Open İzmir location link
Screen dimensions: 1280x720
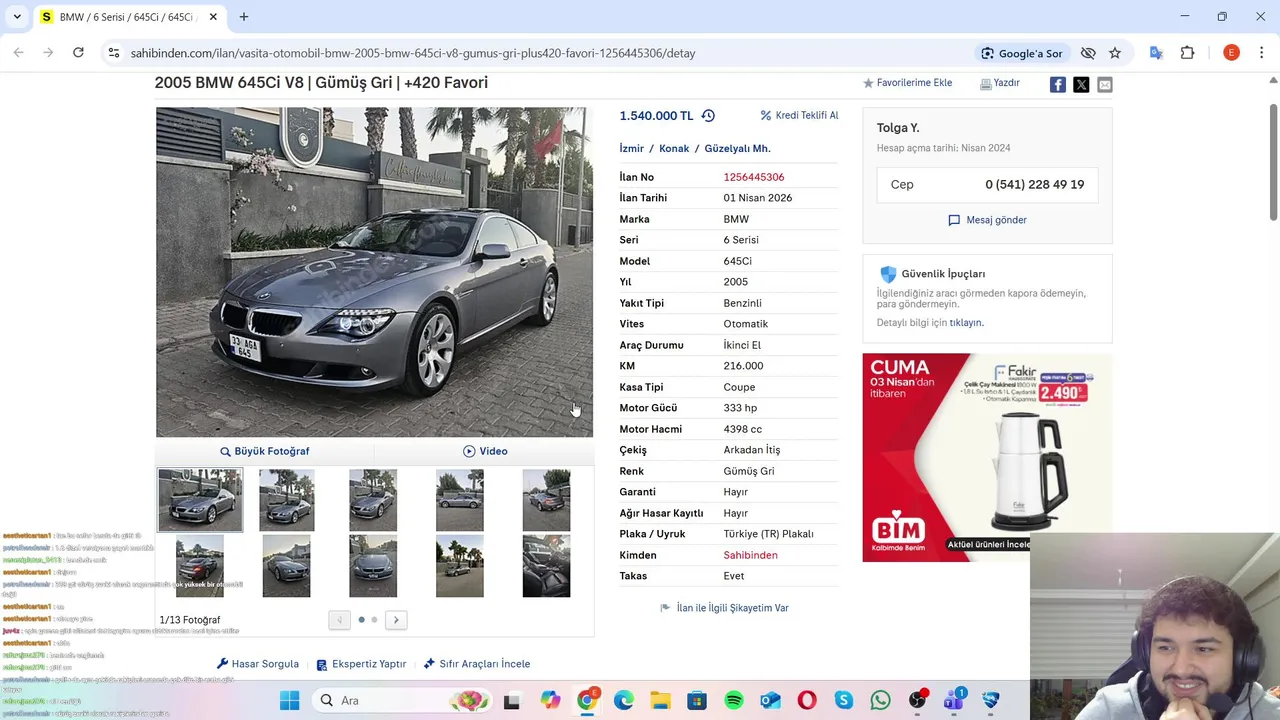point(631,148)
